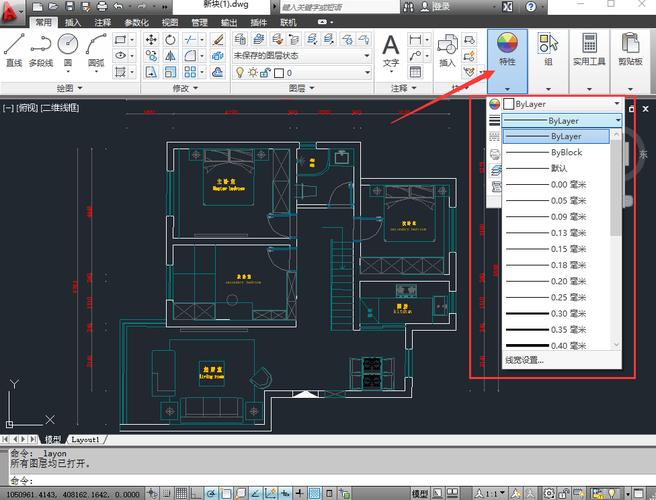656x500 pixels.
Task: Click the Undo arrow in quick access toolbar
Action: tap(118, 7)
